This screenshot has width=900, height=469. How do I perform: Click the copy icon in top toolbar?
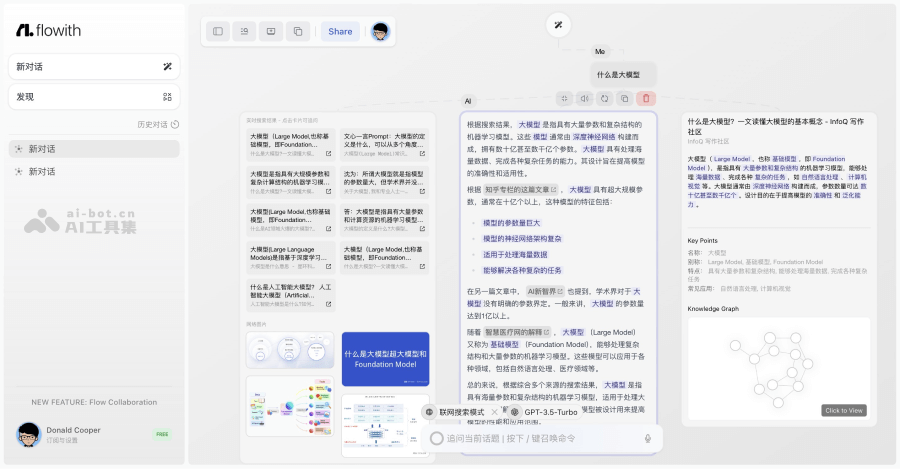coord(297,31)
